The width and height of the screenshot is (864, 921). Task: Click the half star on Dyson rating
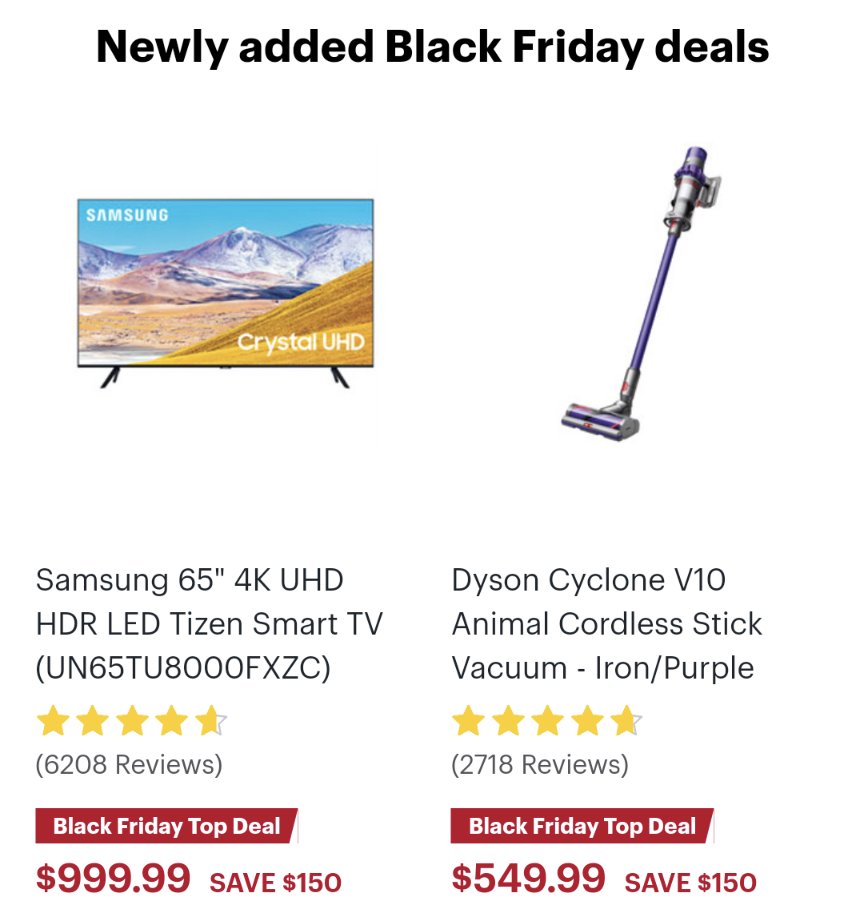coord(626,721)
